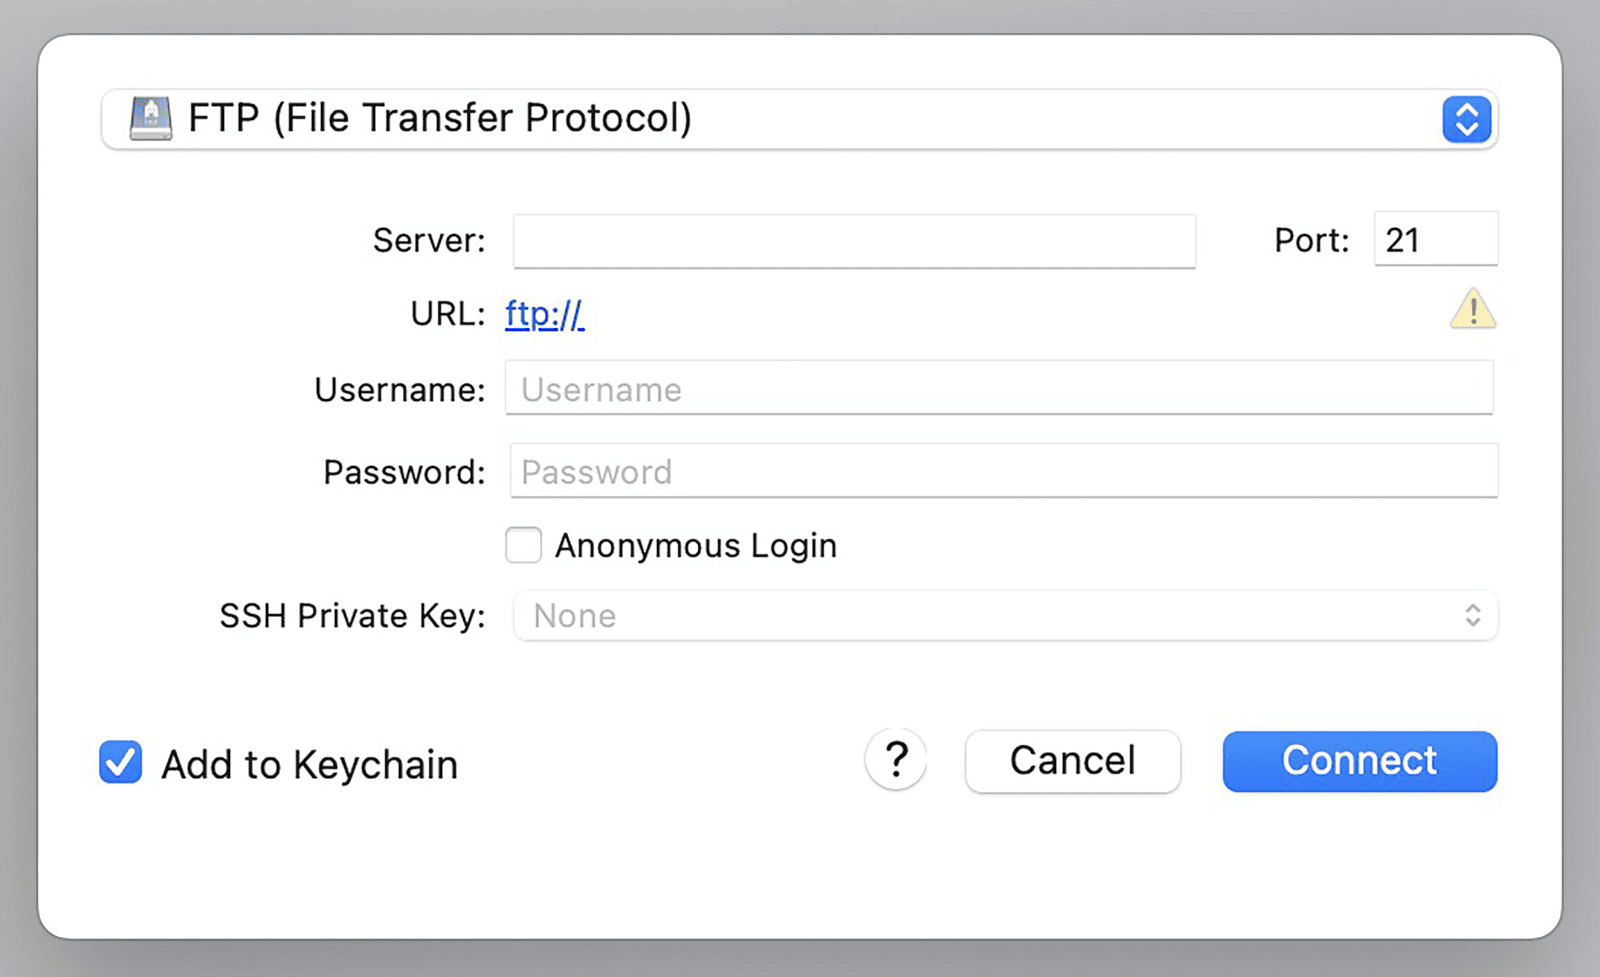Cancel the connection dialog
Image resolution: width=1600 pixels, height=977 pixels.
1072,761
